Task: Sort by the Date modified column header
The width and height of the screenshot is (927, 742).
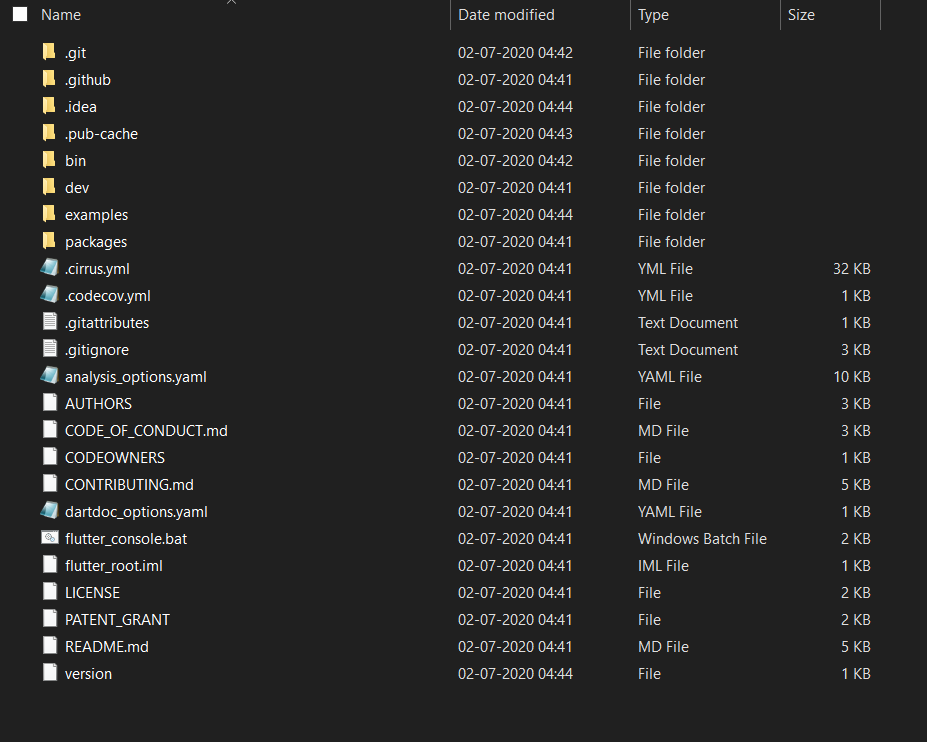Action: [x=506, y=15]
